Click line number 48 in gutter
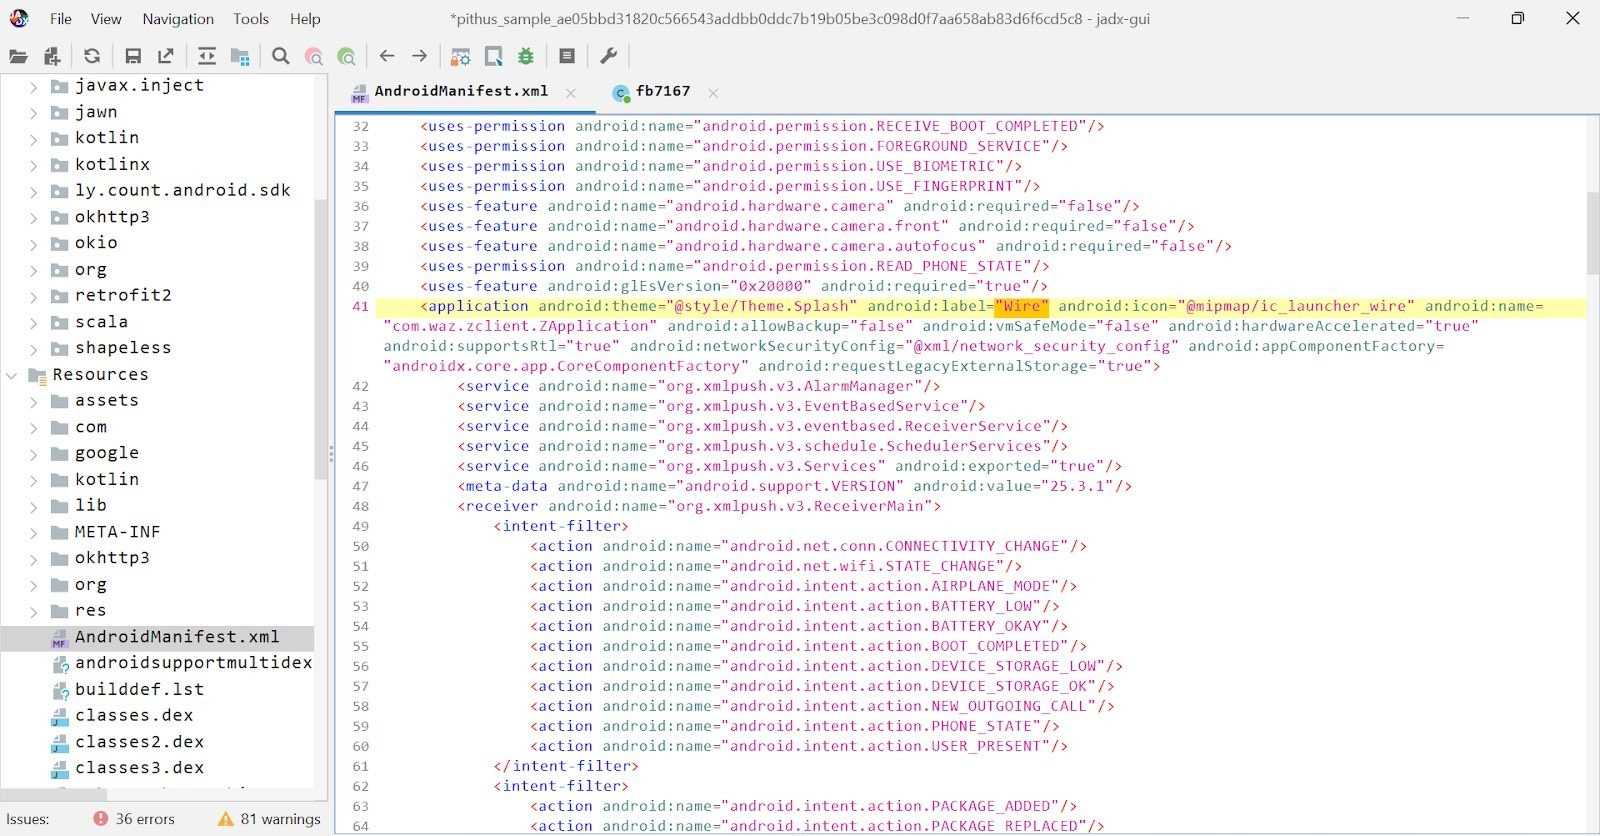Screen dimensions: 1600x836 [360, 507]
